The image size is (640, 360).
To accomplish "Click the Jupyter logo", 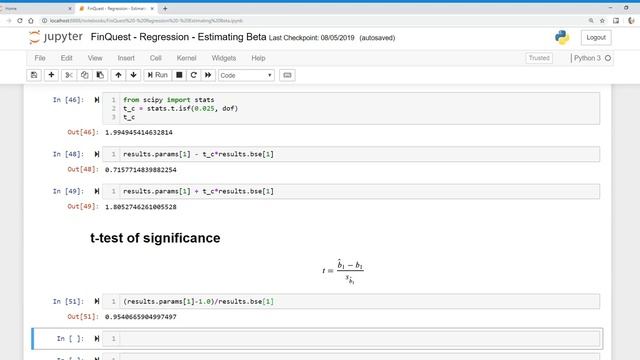I will 56,37.
